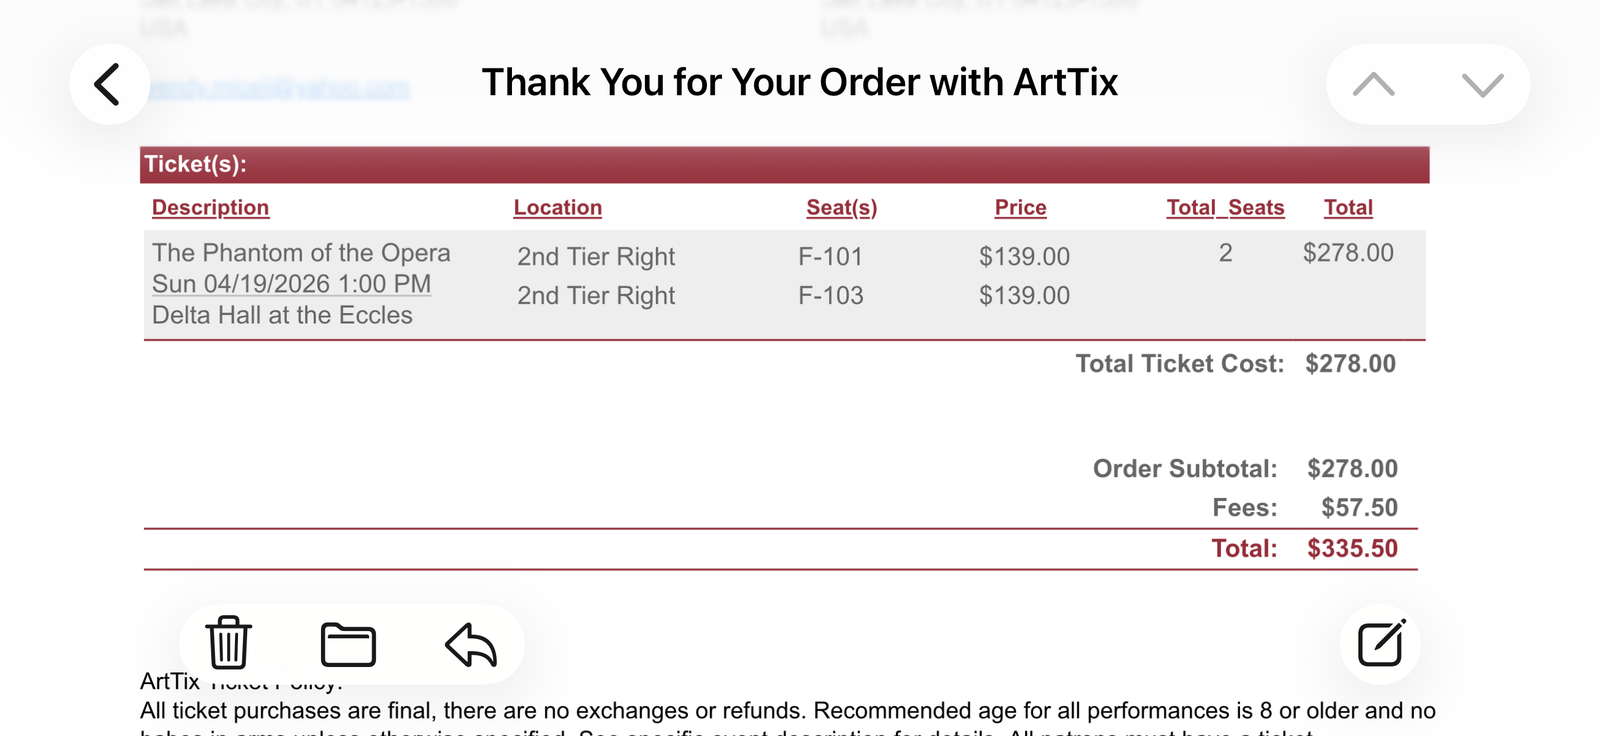Click the Total column header
The height and width of the screenshot is (736, 1600).
(x=1348, y=208)
